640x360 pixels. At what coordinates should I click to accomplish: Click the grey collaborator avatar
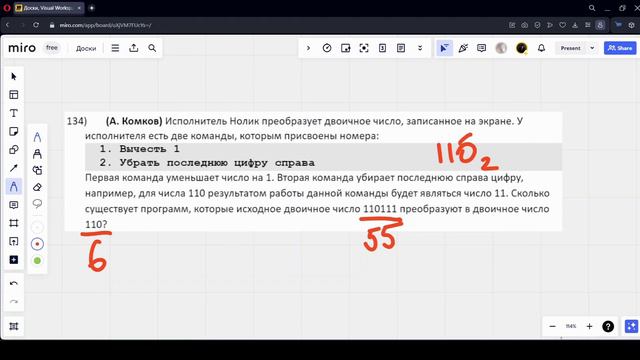(501, 48)
